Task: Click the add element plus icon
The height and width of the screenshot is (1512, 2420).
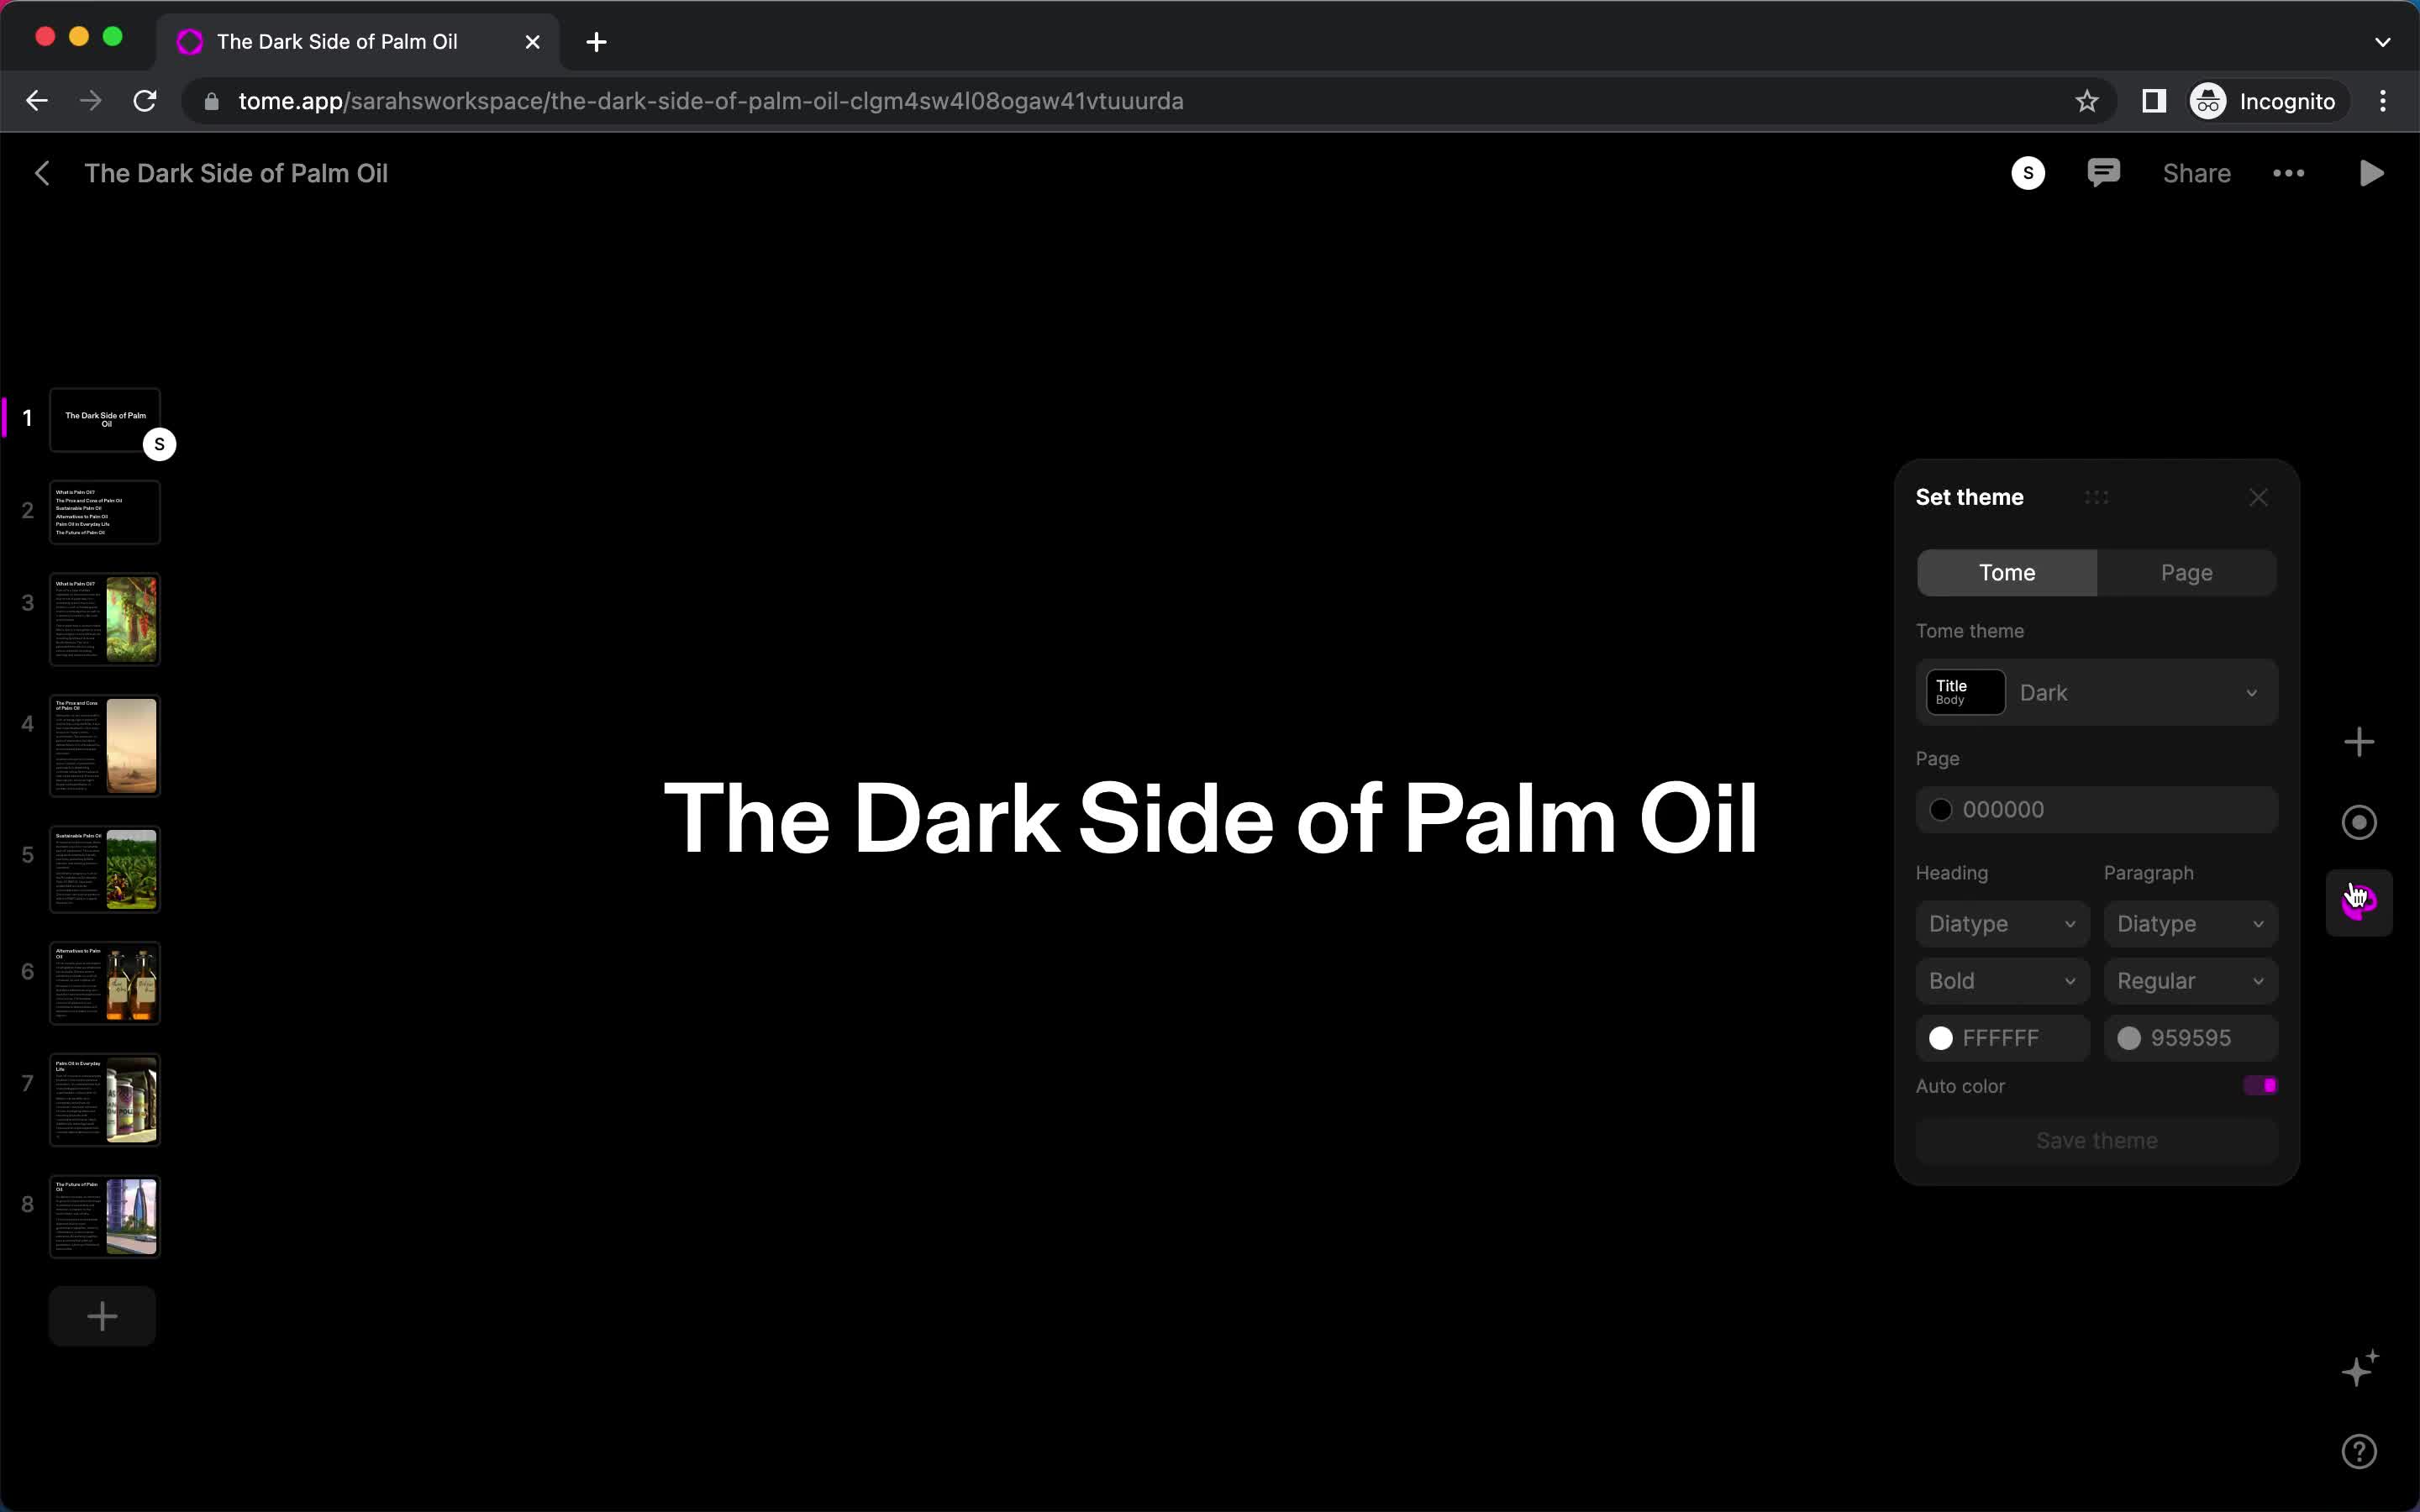Action: pos(2363,742)
